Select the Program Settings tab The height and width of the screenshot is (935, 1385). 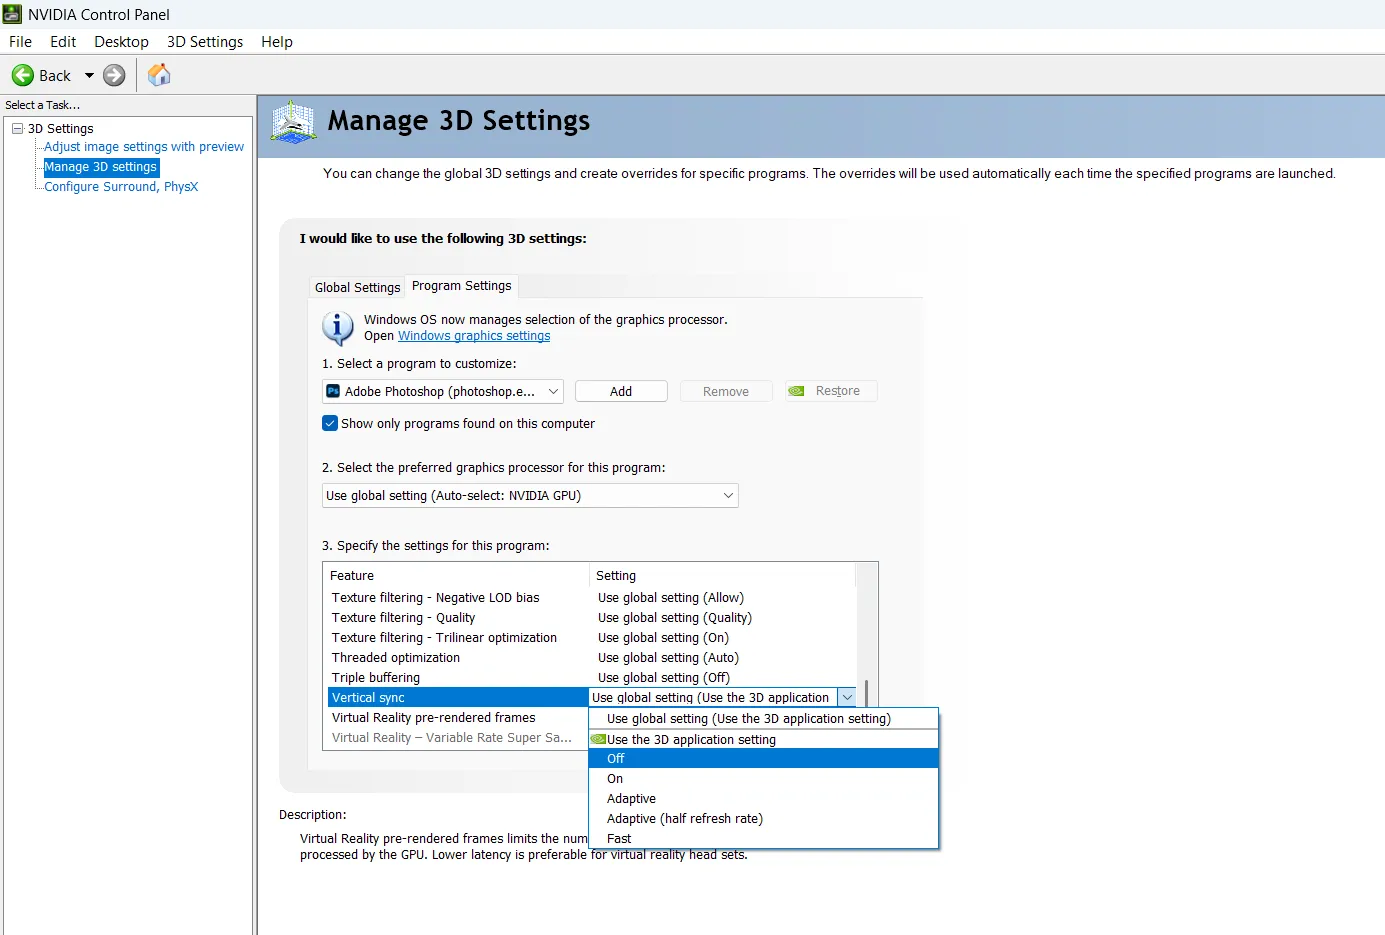(x=462, y=286)
